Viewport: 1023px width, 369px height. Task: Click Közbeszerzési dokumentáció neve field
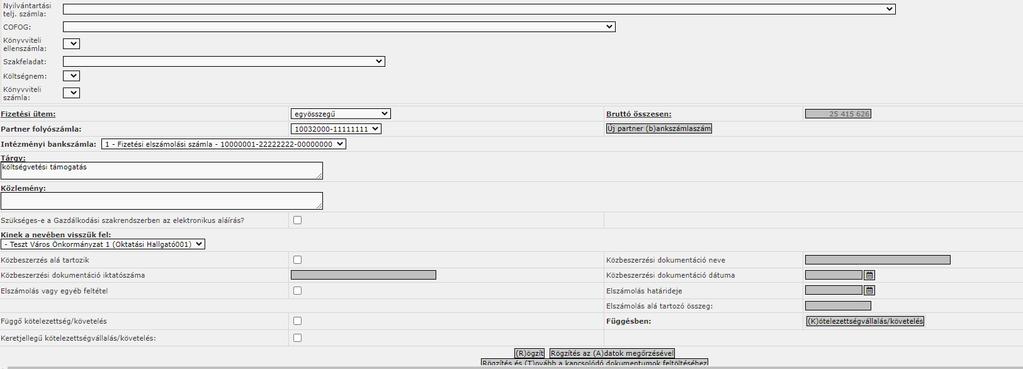878,259
